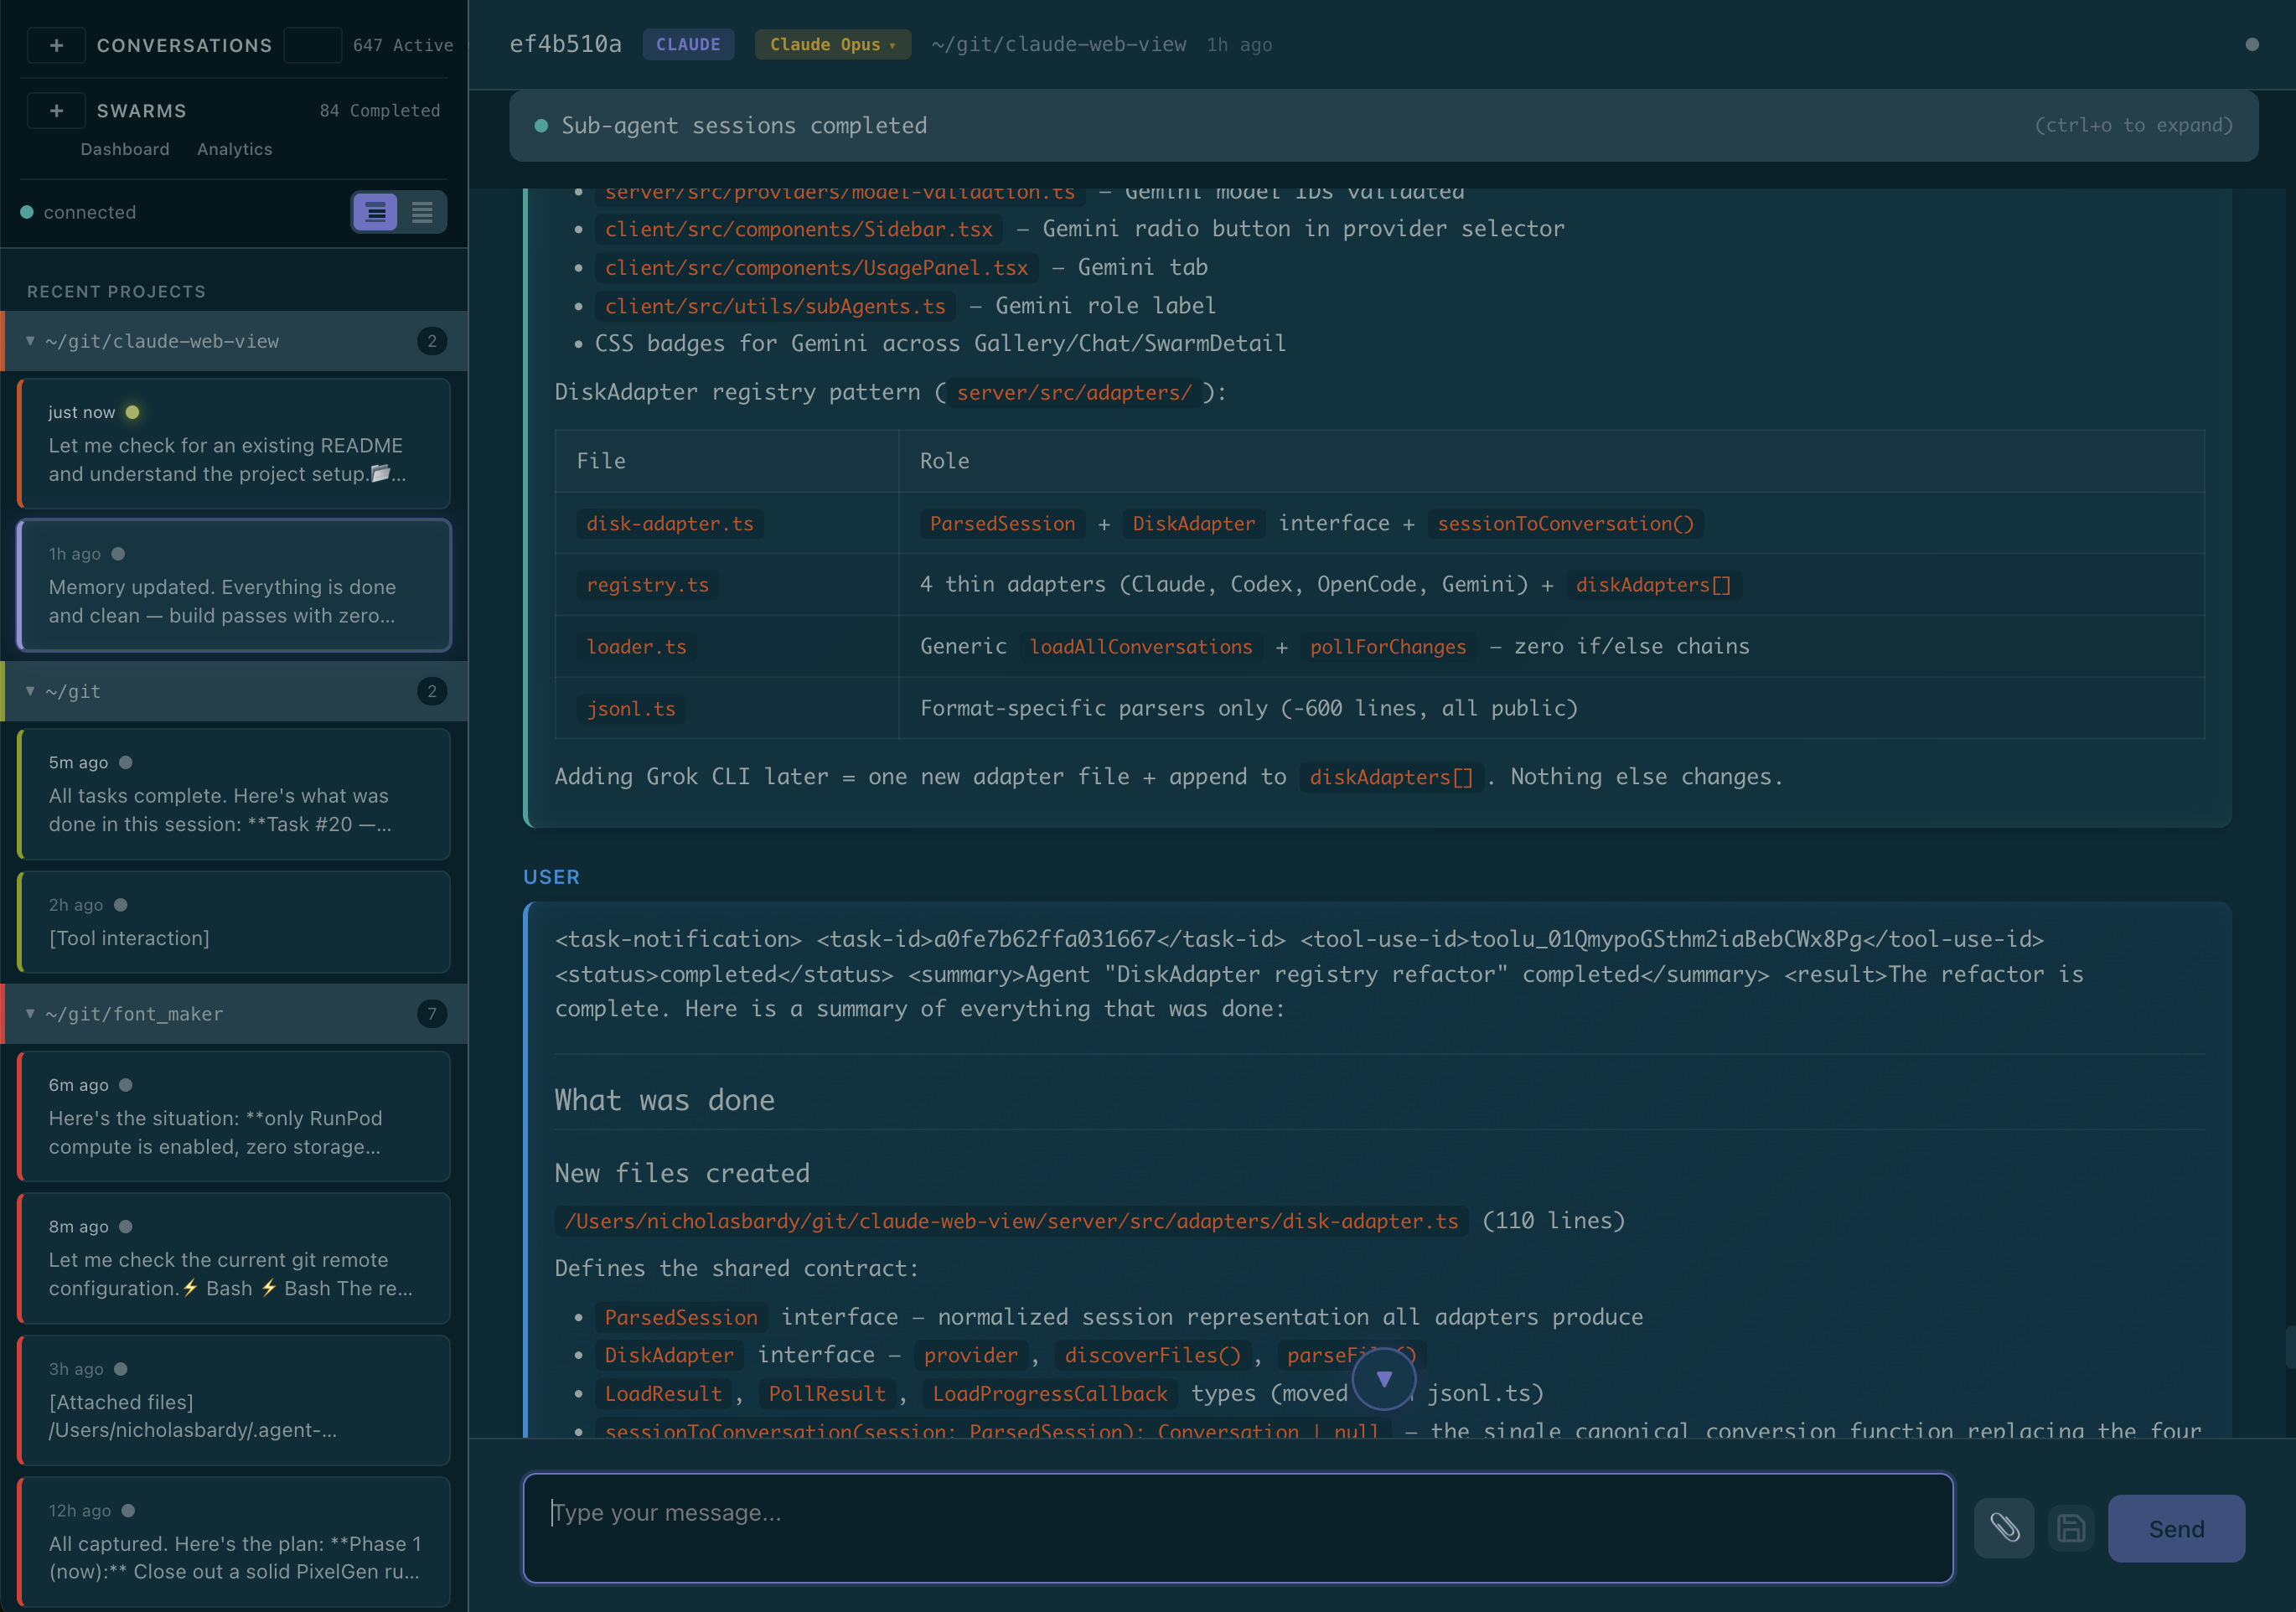
Task: Switch to flat list view toggle
Action: click(422, 212)
